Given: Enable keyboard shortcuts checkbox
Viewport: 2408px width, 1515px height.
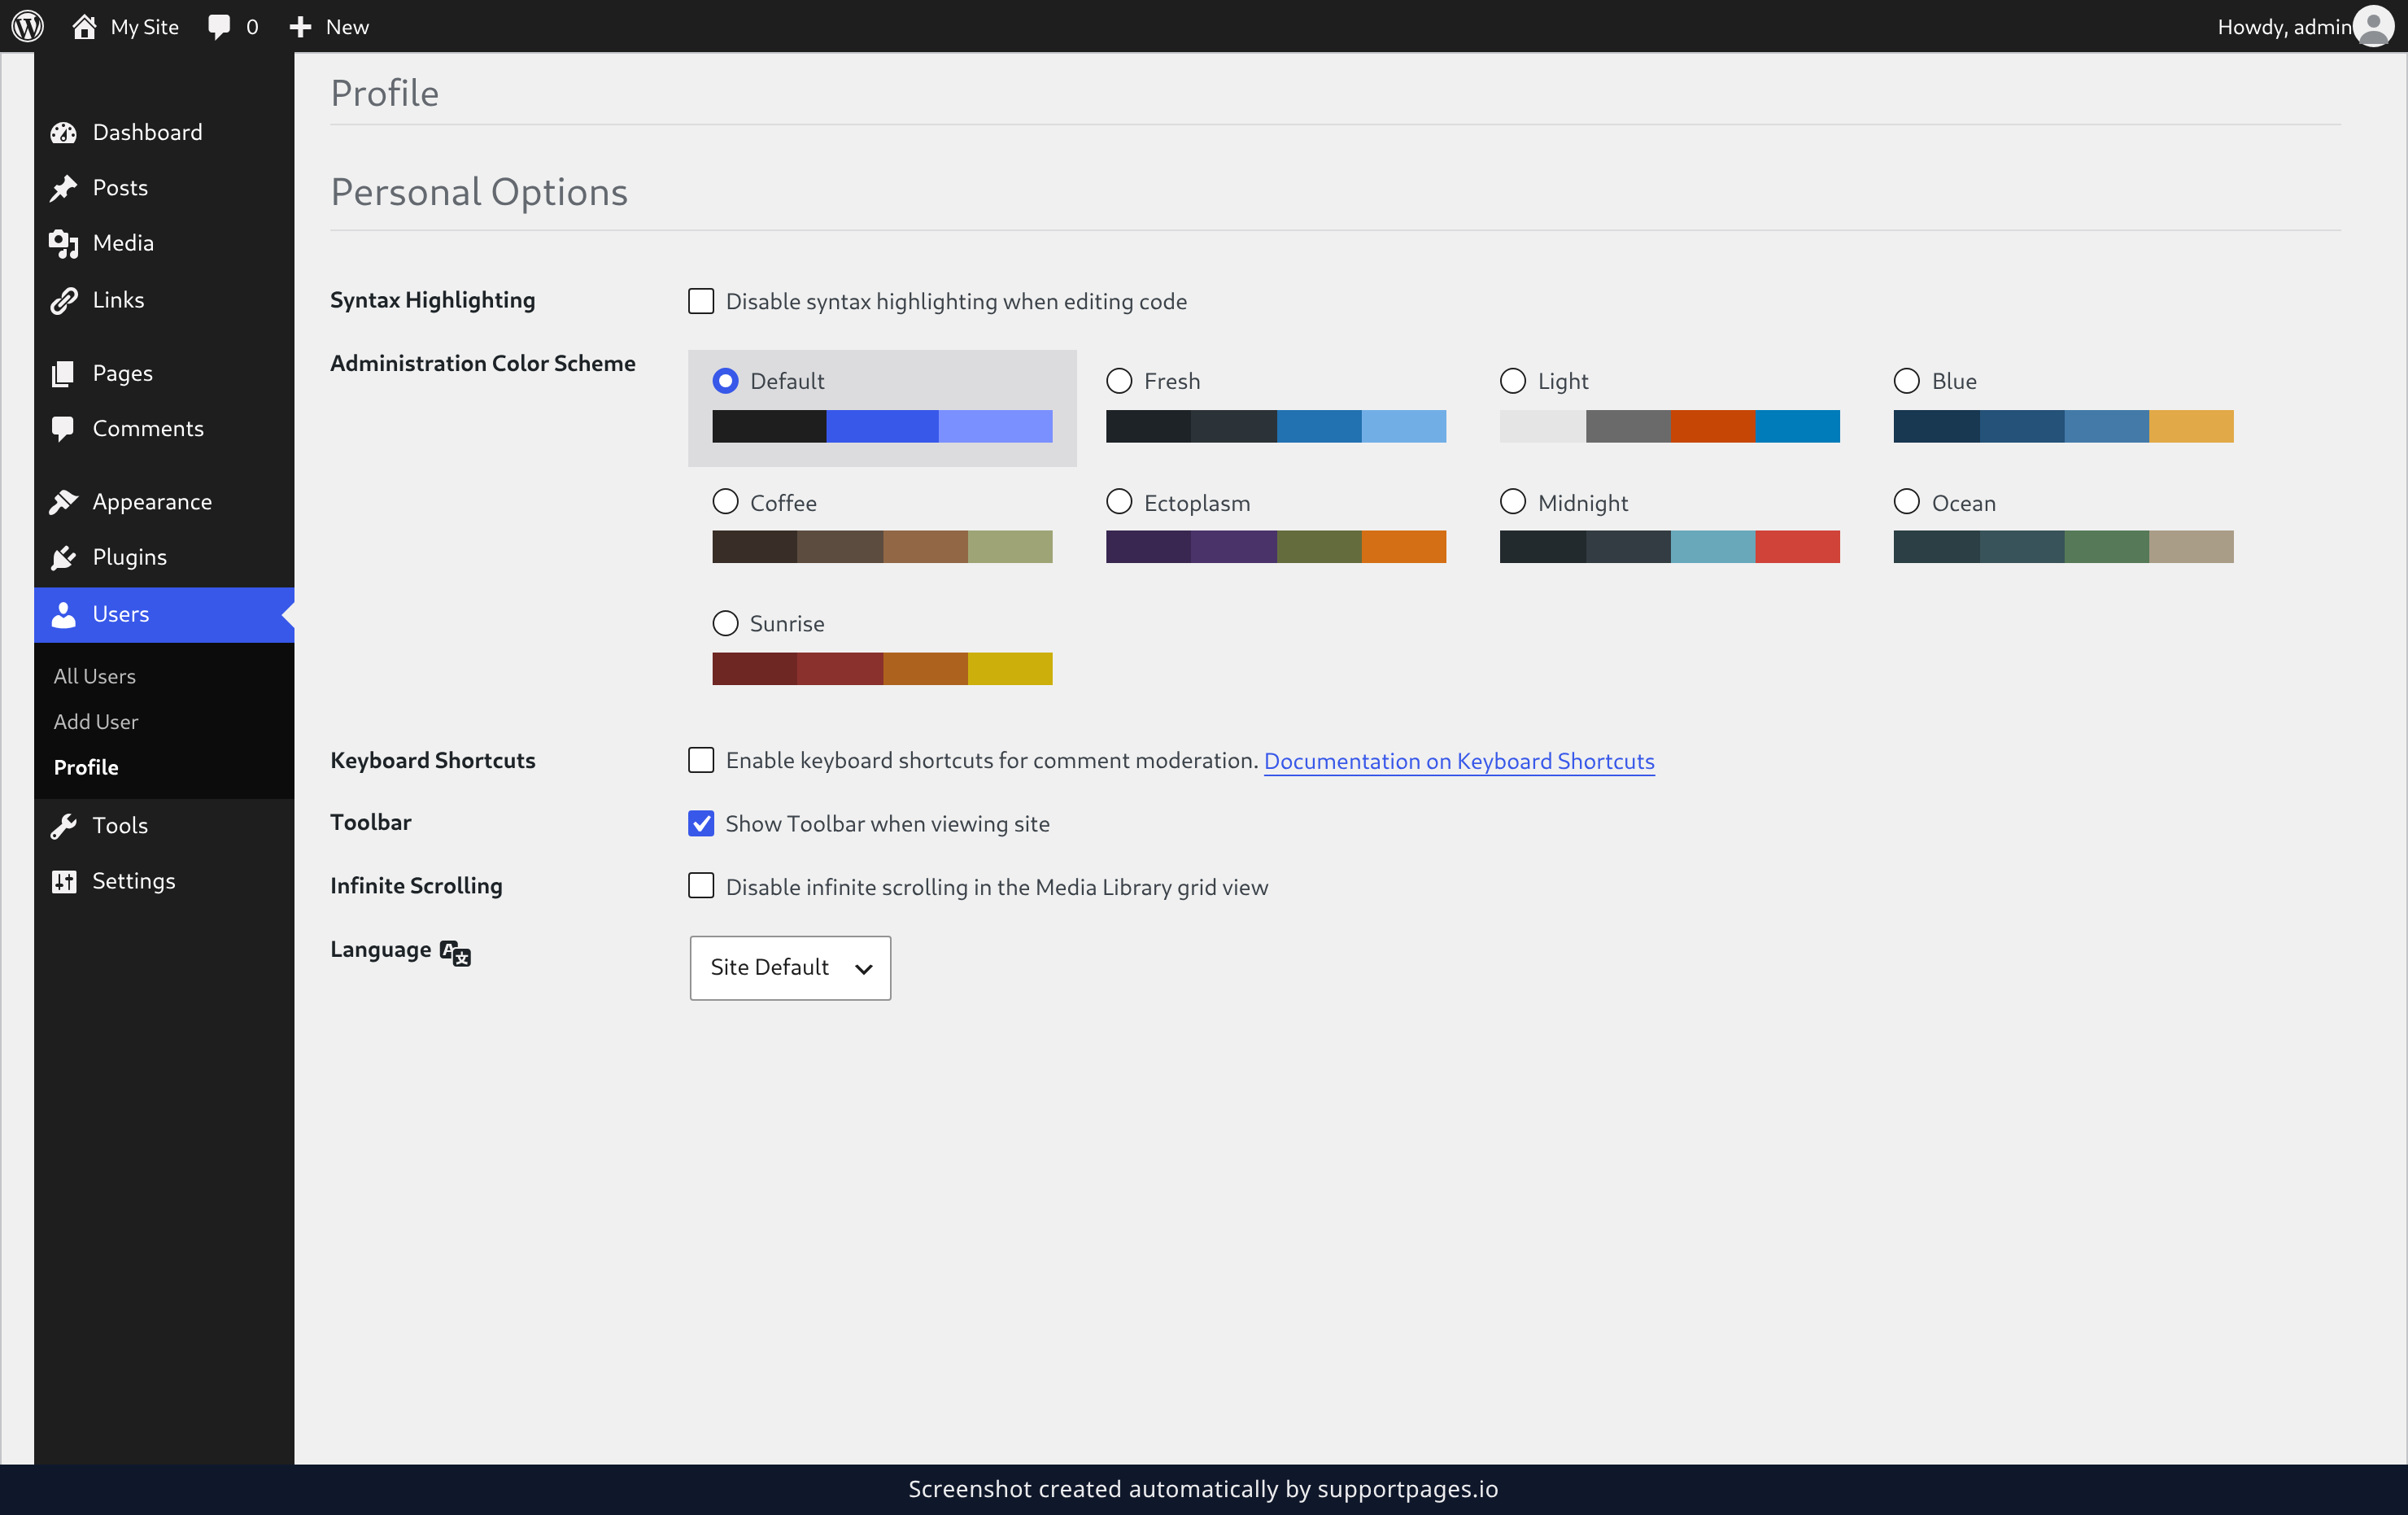Looking at the screenshot, I should [x=701, y=761].
